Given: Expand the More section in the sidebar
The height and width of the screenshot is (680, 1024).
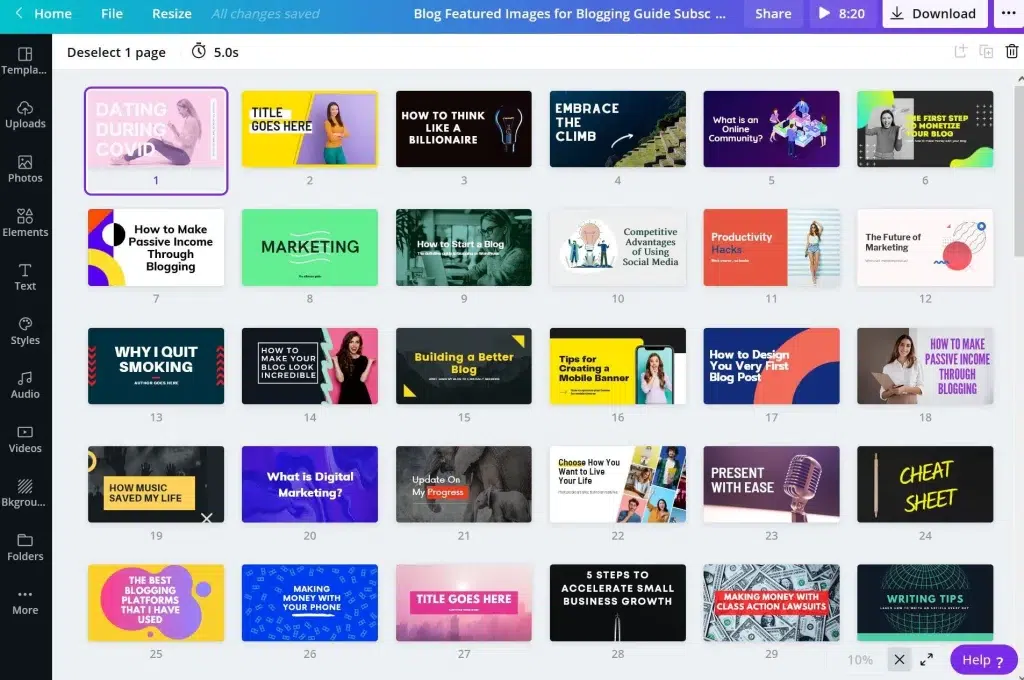Looking at the screenshot, I should 25,602.
